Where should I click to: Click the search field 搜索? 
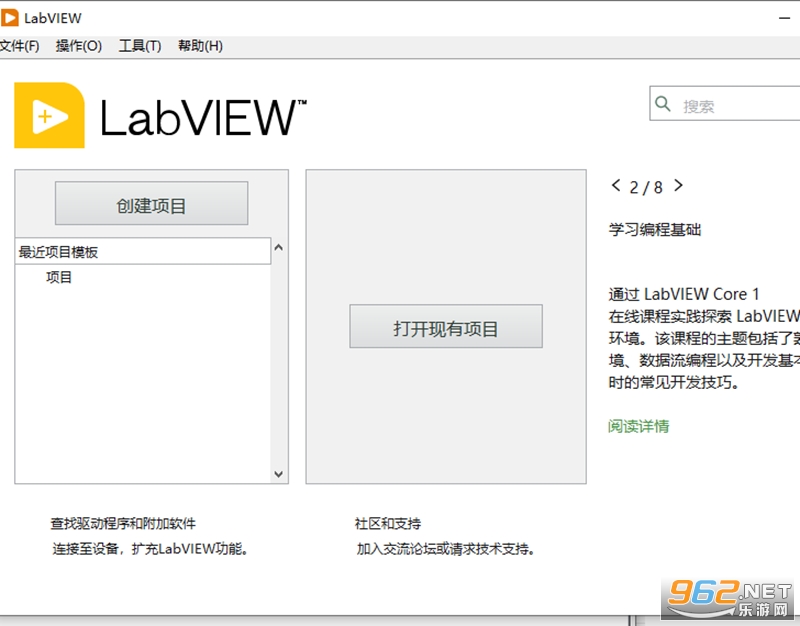724,104
